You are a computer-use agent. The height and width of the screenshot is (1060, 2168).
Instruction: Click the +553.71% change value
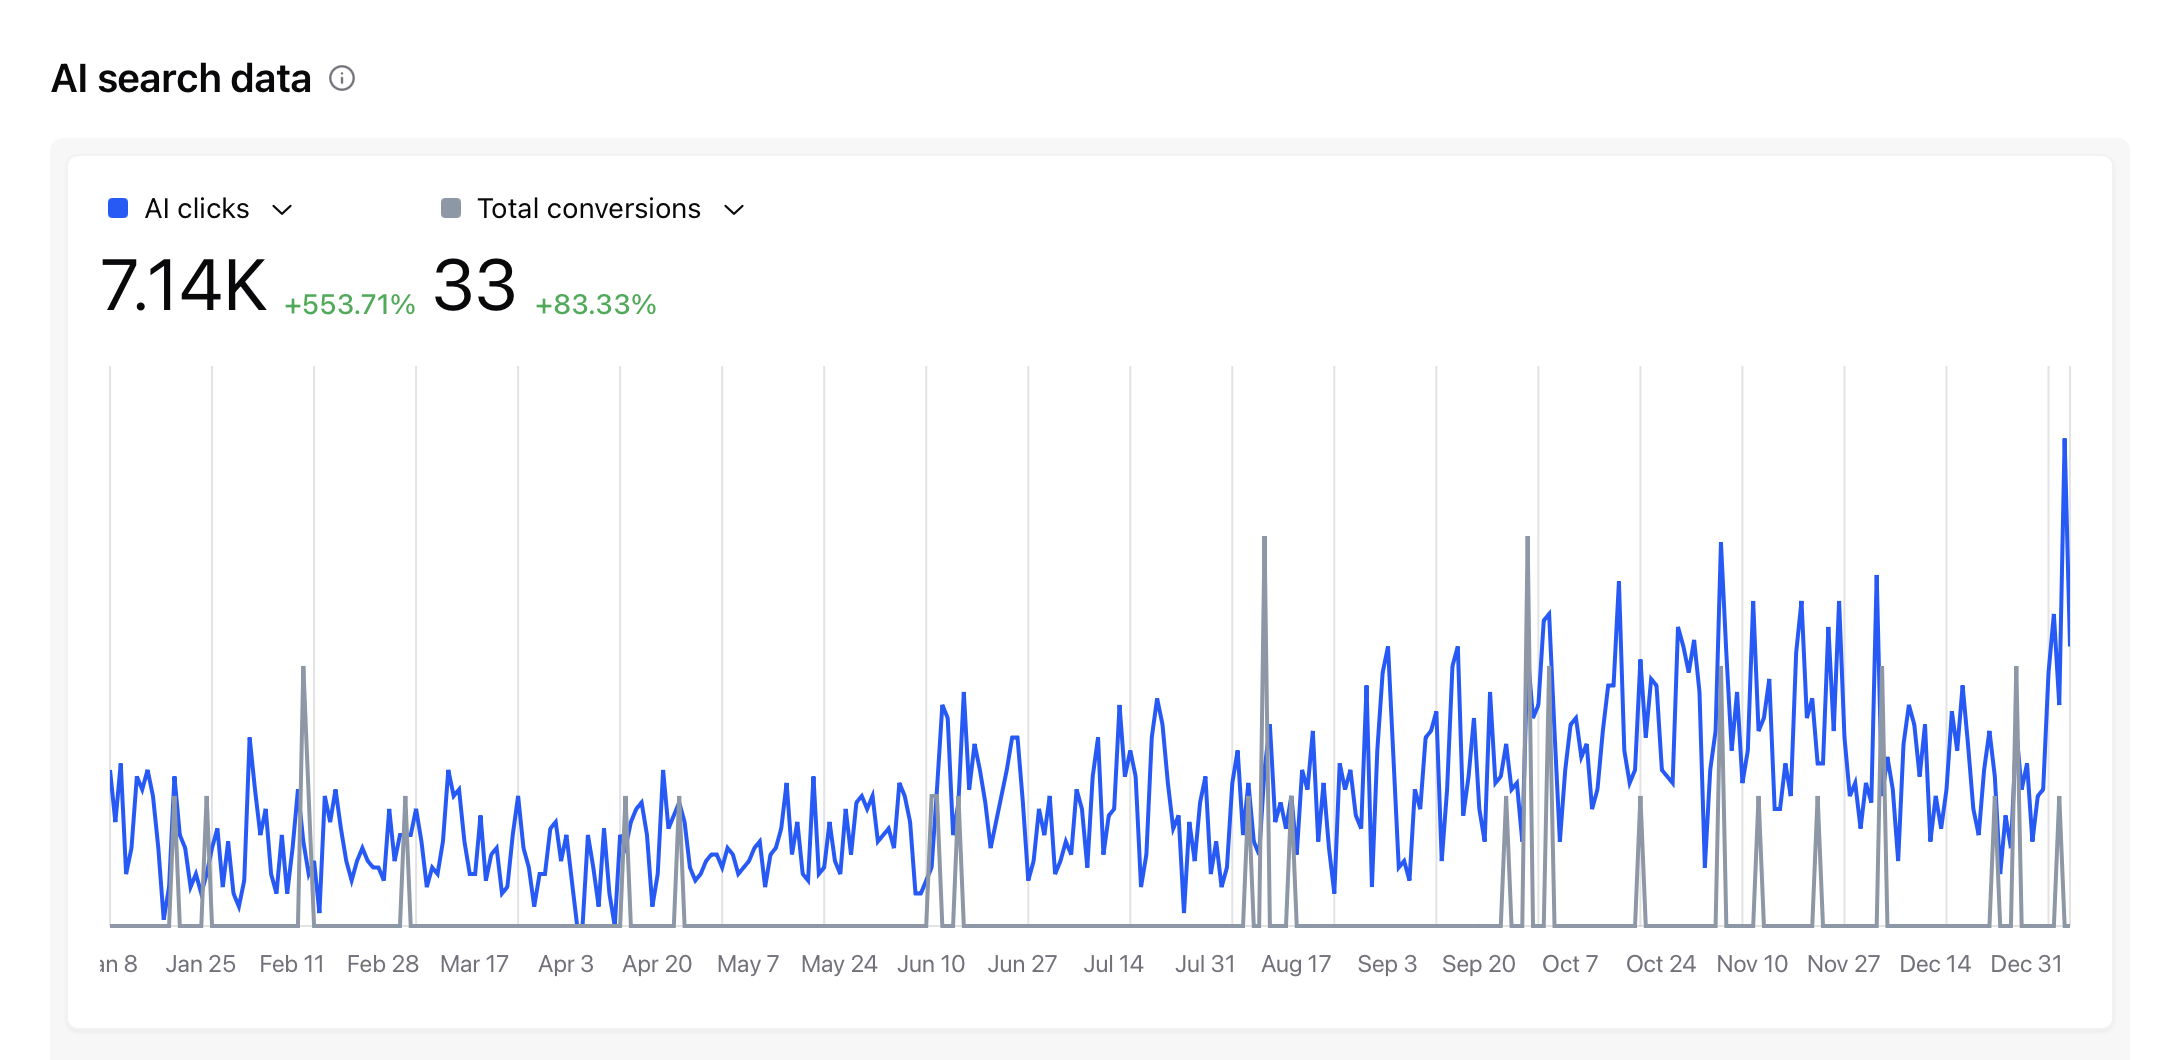[350, 304]
